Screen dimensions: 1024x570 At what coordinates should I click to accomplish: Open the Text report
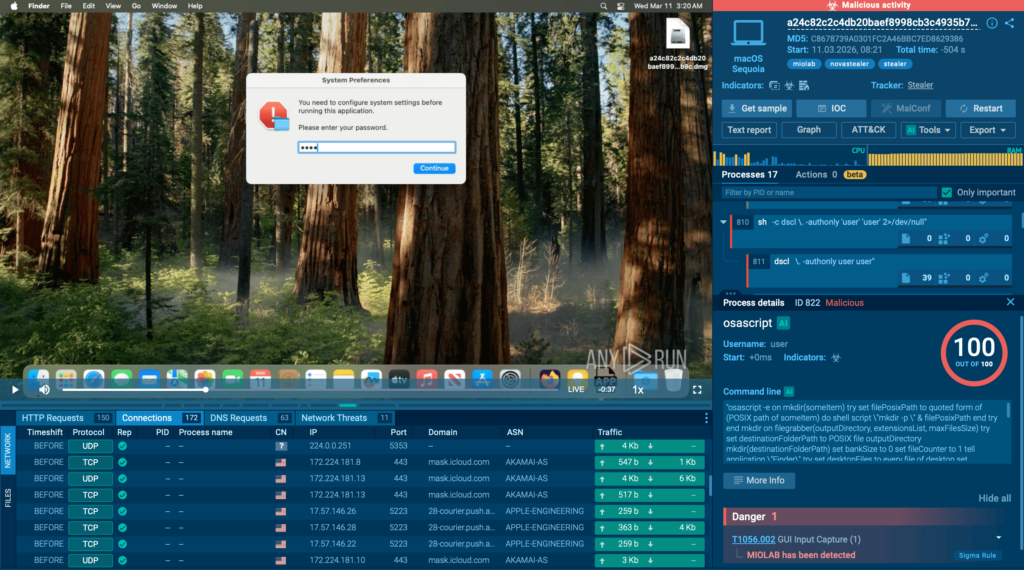pyautogui.click(x=749, y=130)
